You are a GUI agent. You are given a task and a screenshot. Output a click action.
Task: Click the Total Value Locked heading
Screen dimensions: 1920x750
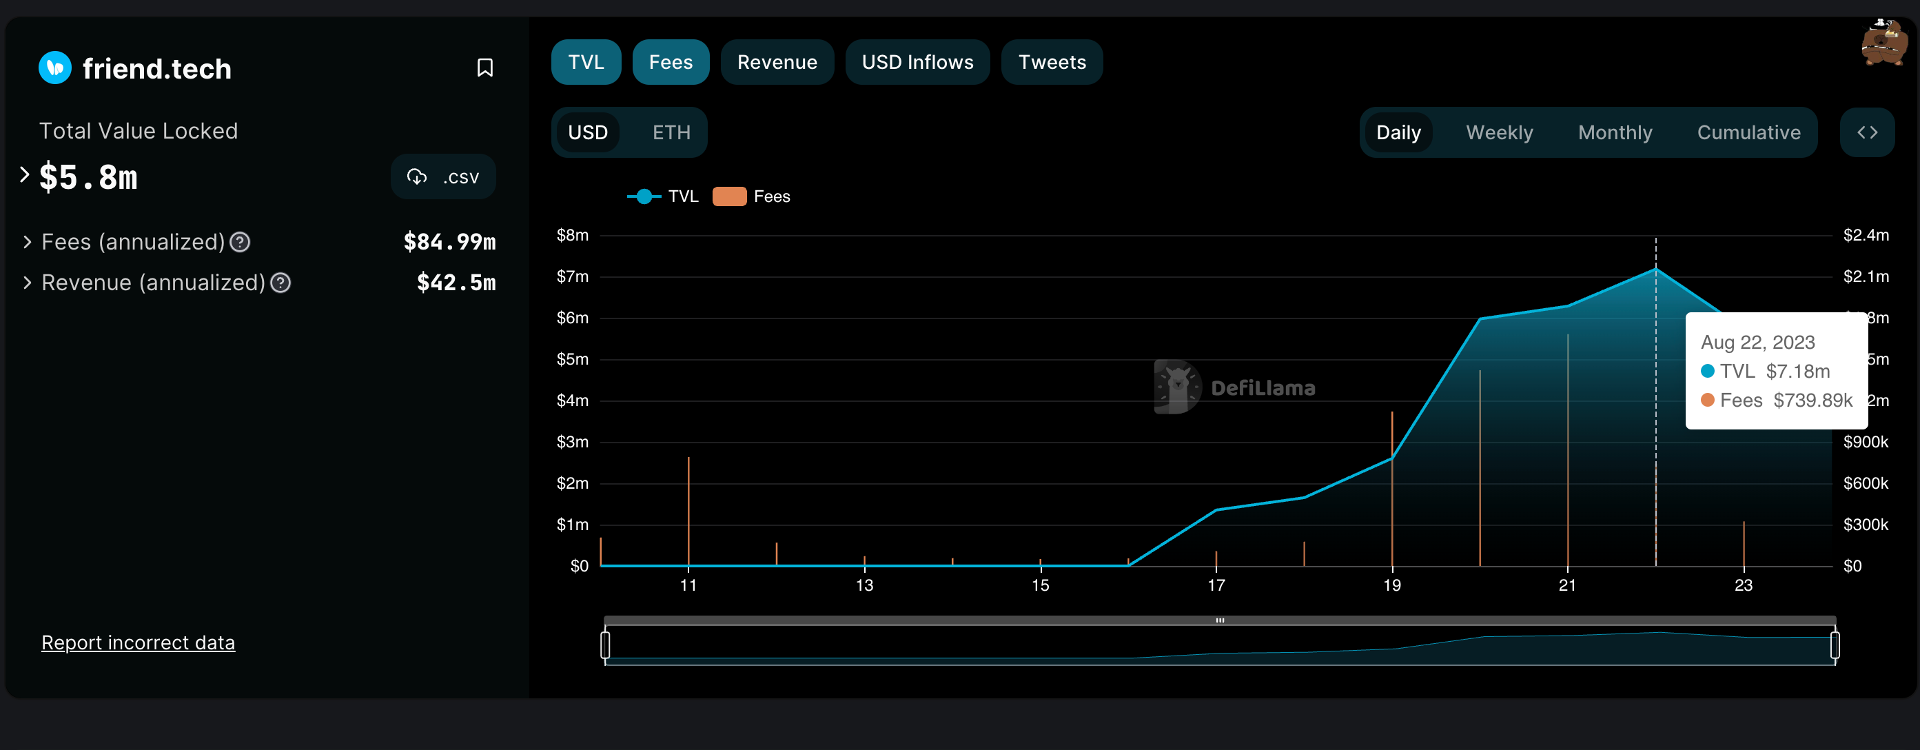[x=138, y=131]
